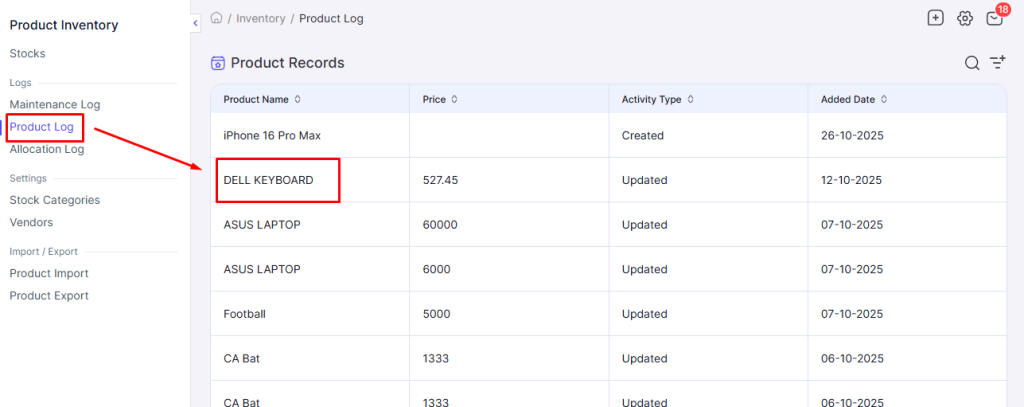Click the search magnifier icon

coord(971,63)
